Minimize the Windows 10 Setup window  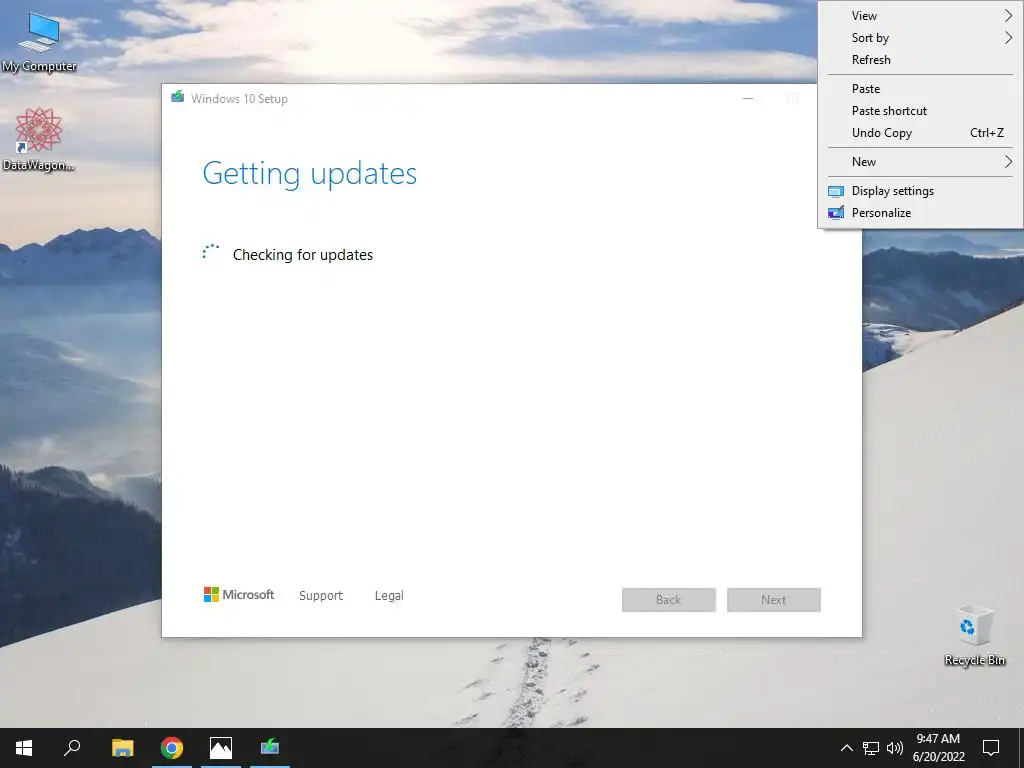point(748,99)
